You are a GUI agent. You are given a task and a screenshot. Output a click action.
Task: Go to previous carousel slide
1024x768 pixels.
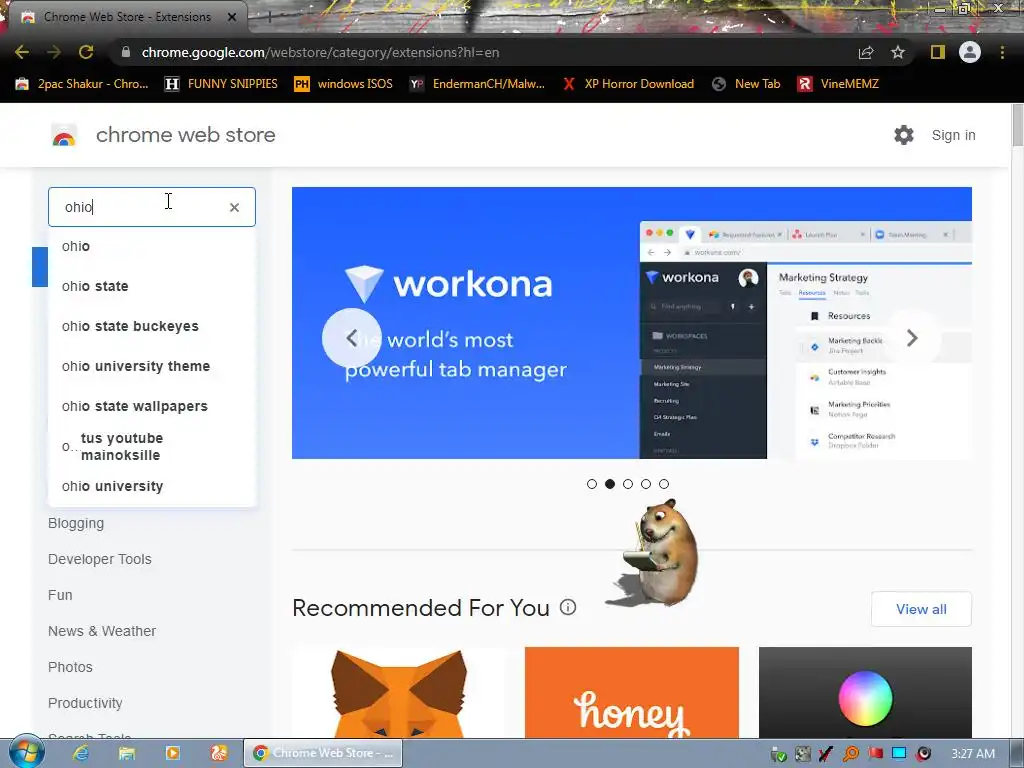coord(351,338)
